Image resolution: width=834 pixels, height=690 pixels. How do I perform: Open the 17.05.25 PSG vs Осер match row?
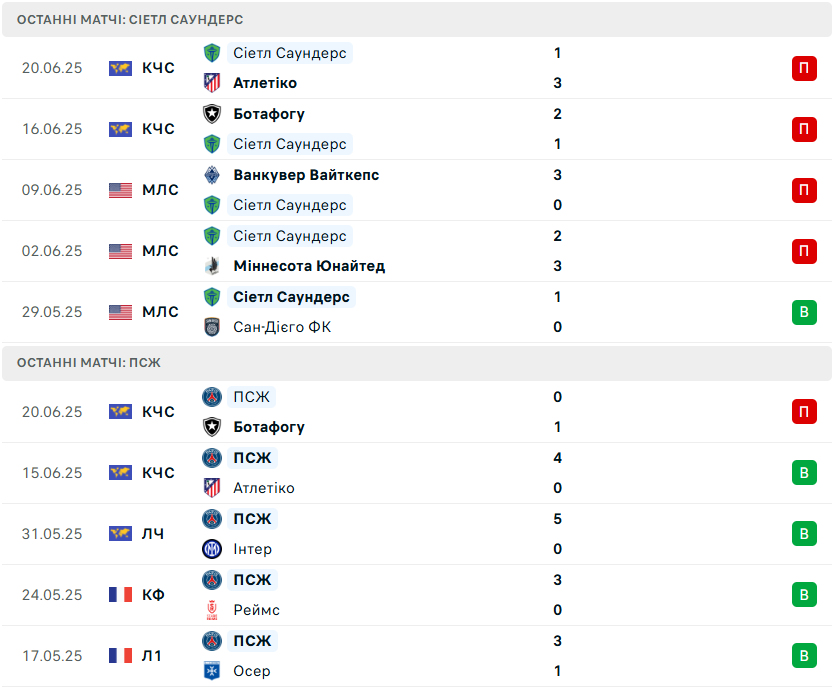(417, 656)
